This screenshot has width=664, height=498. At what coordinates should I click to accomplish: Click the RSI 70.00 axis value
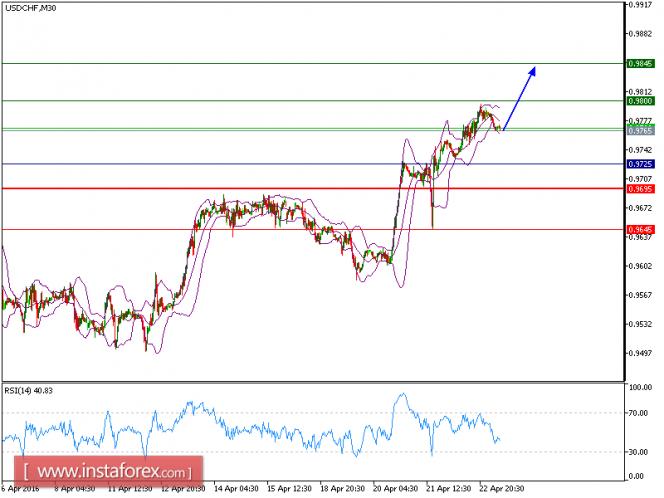[639, 413]
